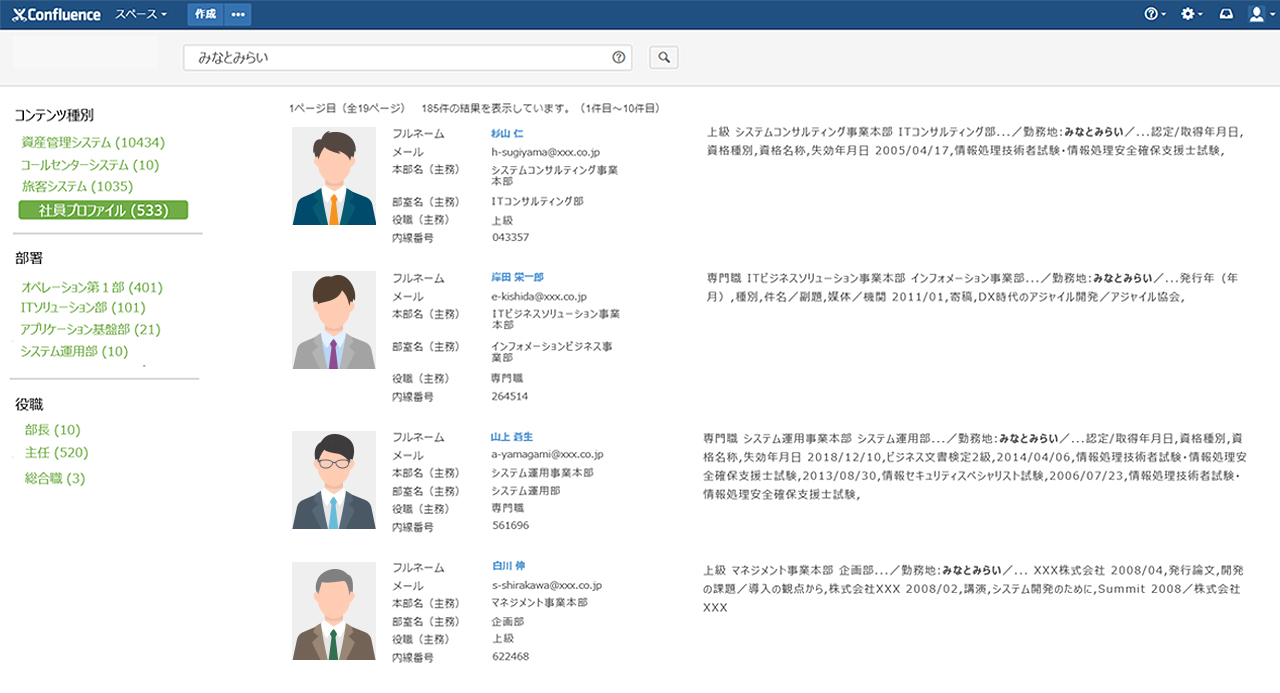Image resolution: width=1280 pixels, height=693 pixels.
Task: Click the Confluence logo
Action: tap(56, 14)
